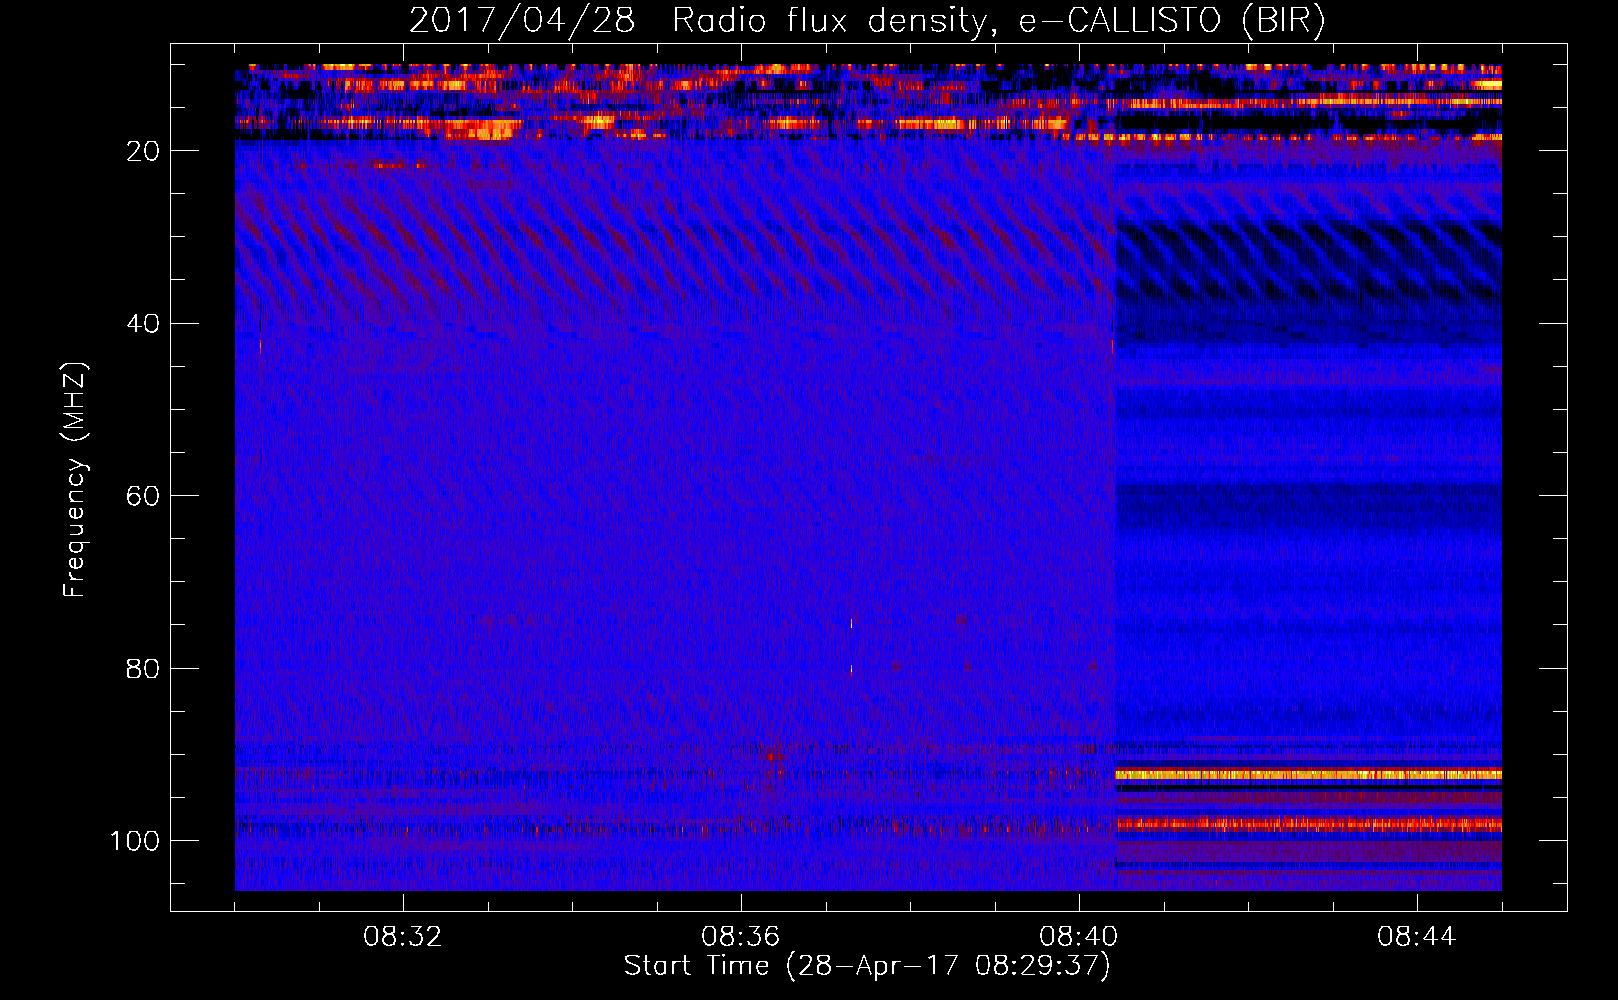Click the 08:44 time tick label
The width and height of the screenshot is (1618, 1000).
(x=1417, y=937)
